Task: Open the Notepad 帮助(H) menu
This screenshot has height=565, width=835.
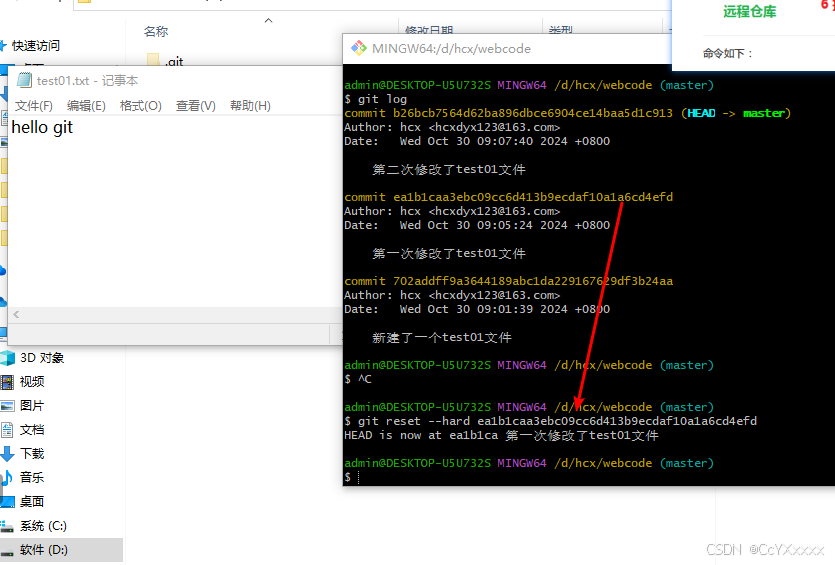Action: (250, 106)
